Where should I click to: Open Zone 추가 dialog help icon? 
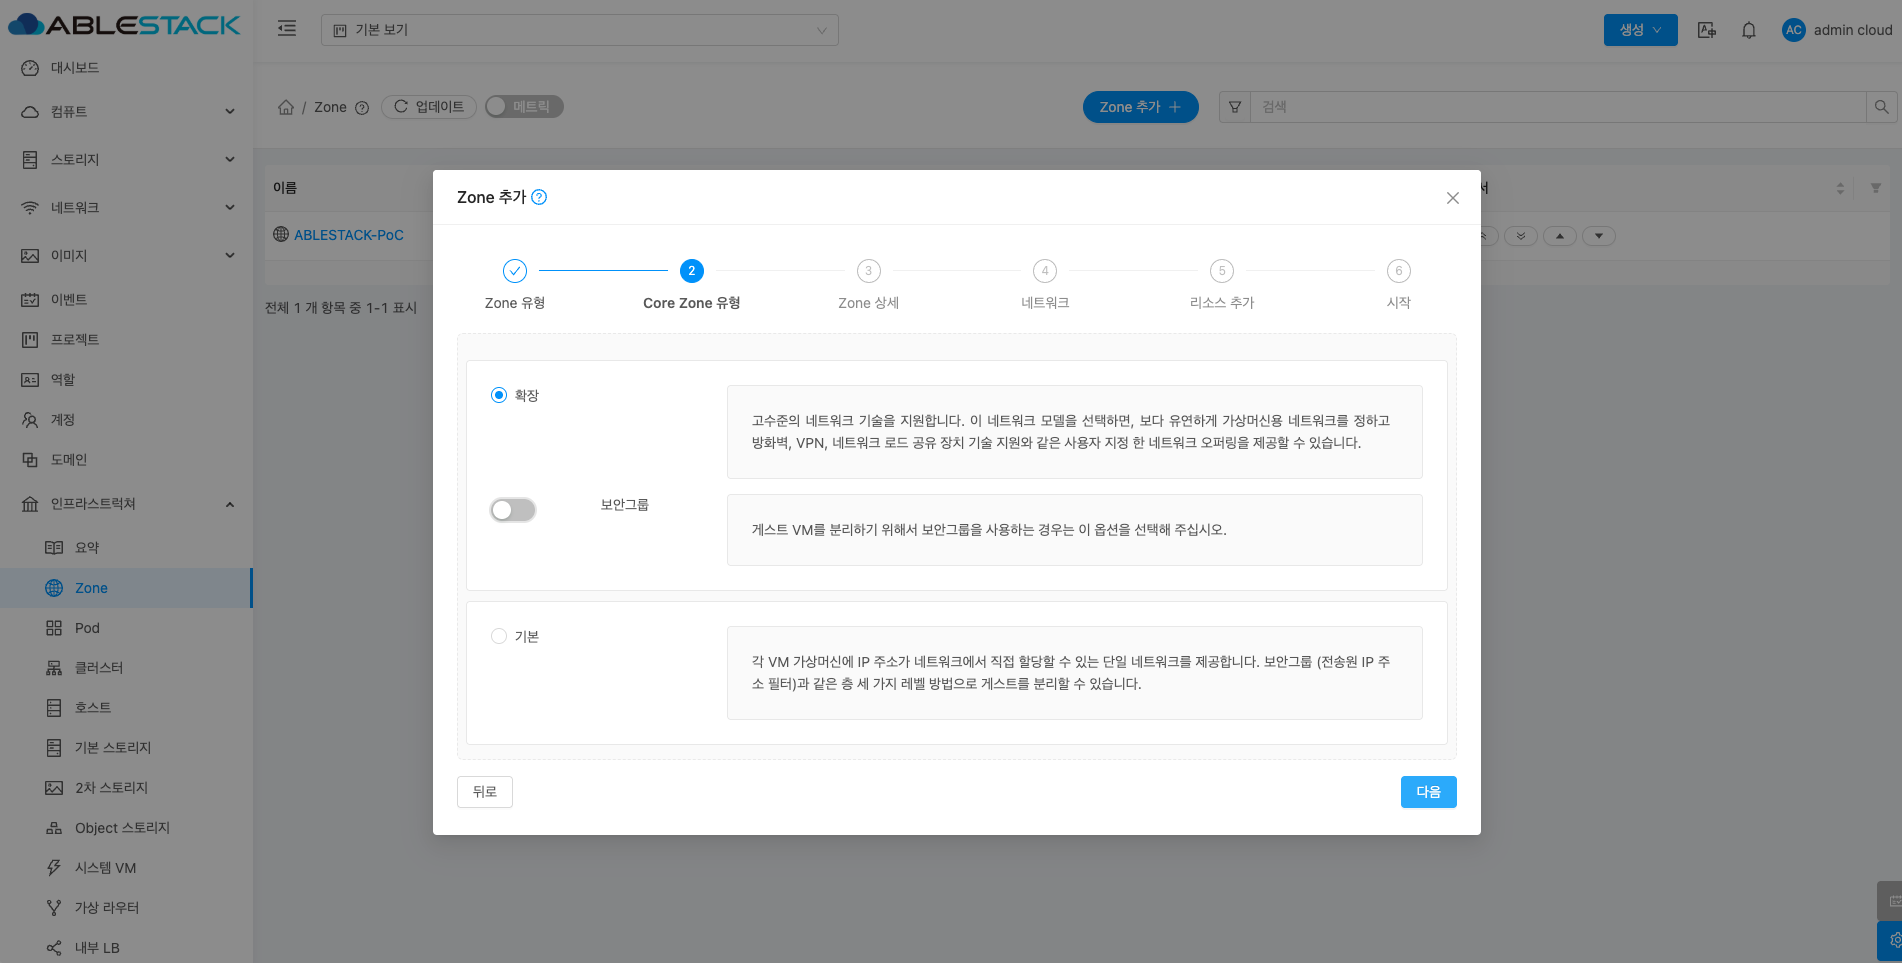point(539,197)
